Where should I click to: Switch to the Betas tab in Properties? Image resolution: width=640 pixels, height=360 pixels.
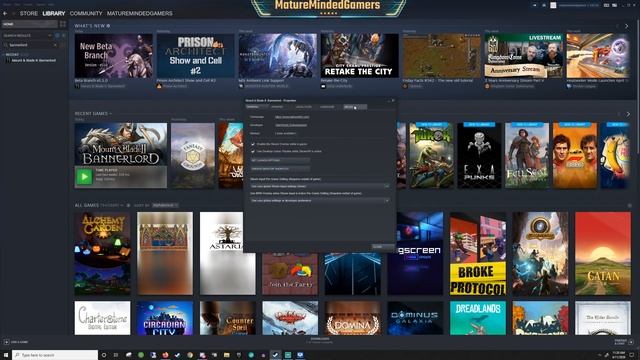pyautogui.click(x=354, y=107)
